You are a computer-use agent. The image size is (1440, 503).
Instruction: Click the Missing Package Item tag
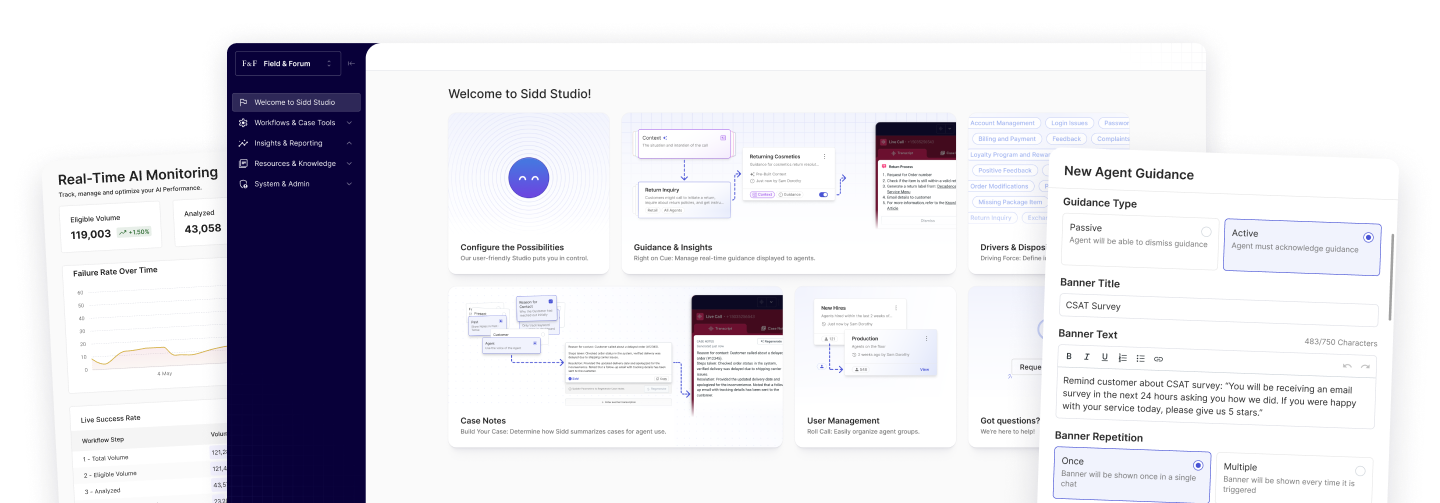1010,202
